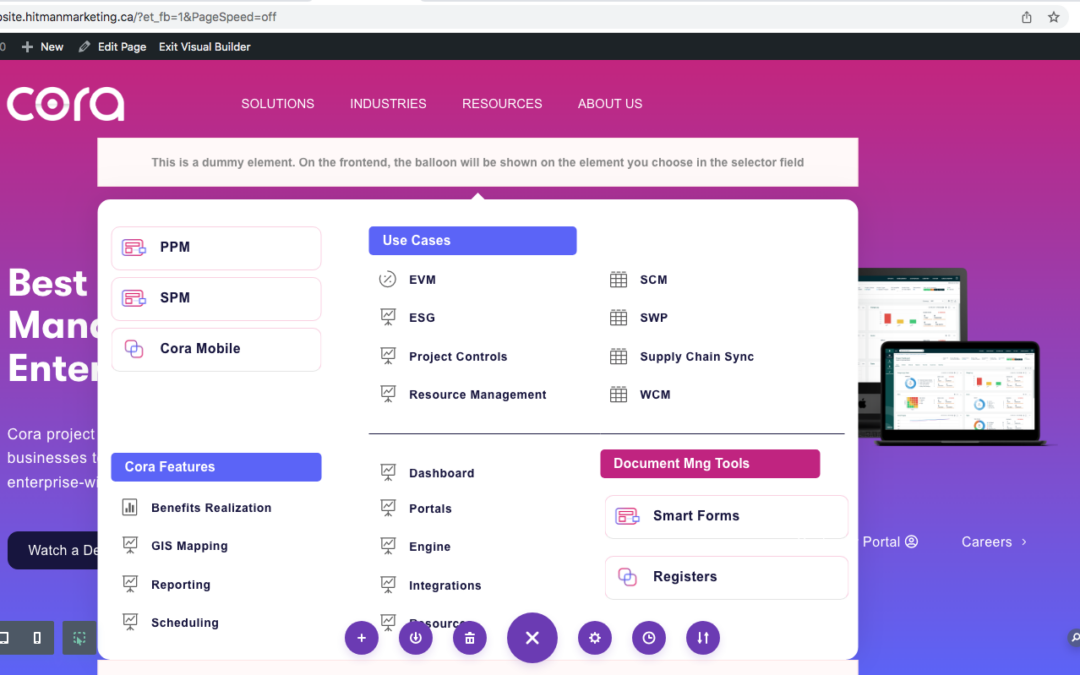Open the Supply Chain Sync link
The width and height of the screenshot is (1080, 675).
(696, 357)
